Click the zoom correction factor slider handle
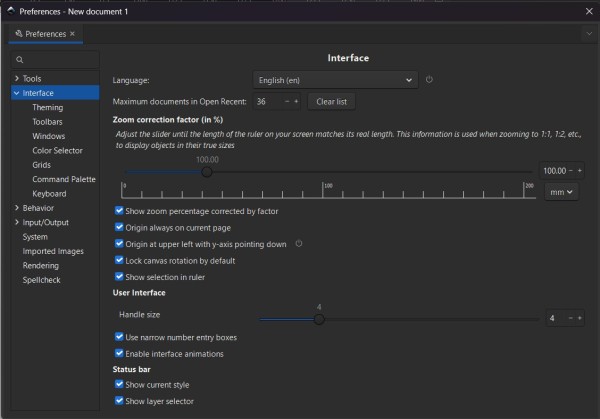Viewport: 600px width, 419px height. tap(207, 172)
